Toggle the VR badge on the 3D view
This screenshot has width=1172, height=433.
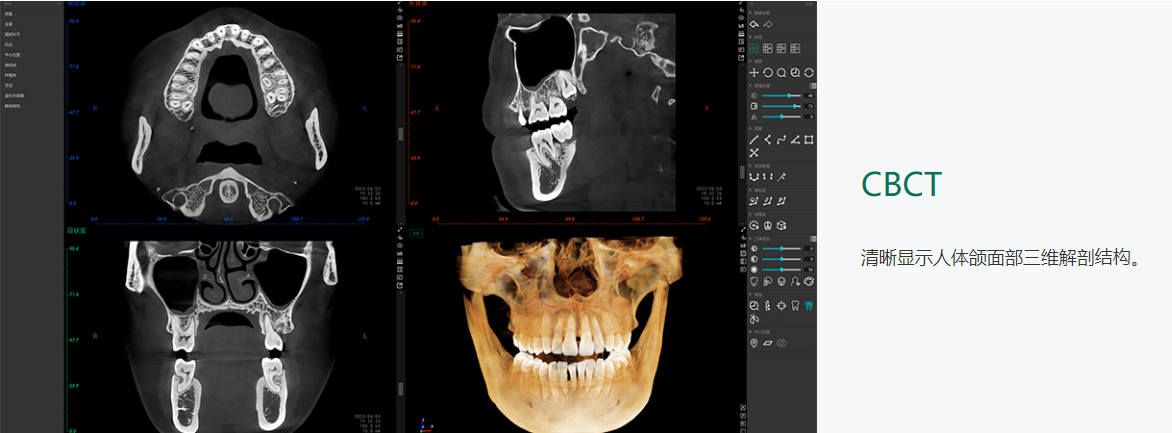417,233
